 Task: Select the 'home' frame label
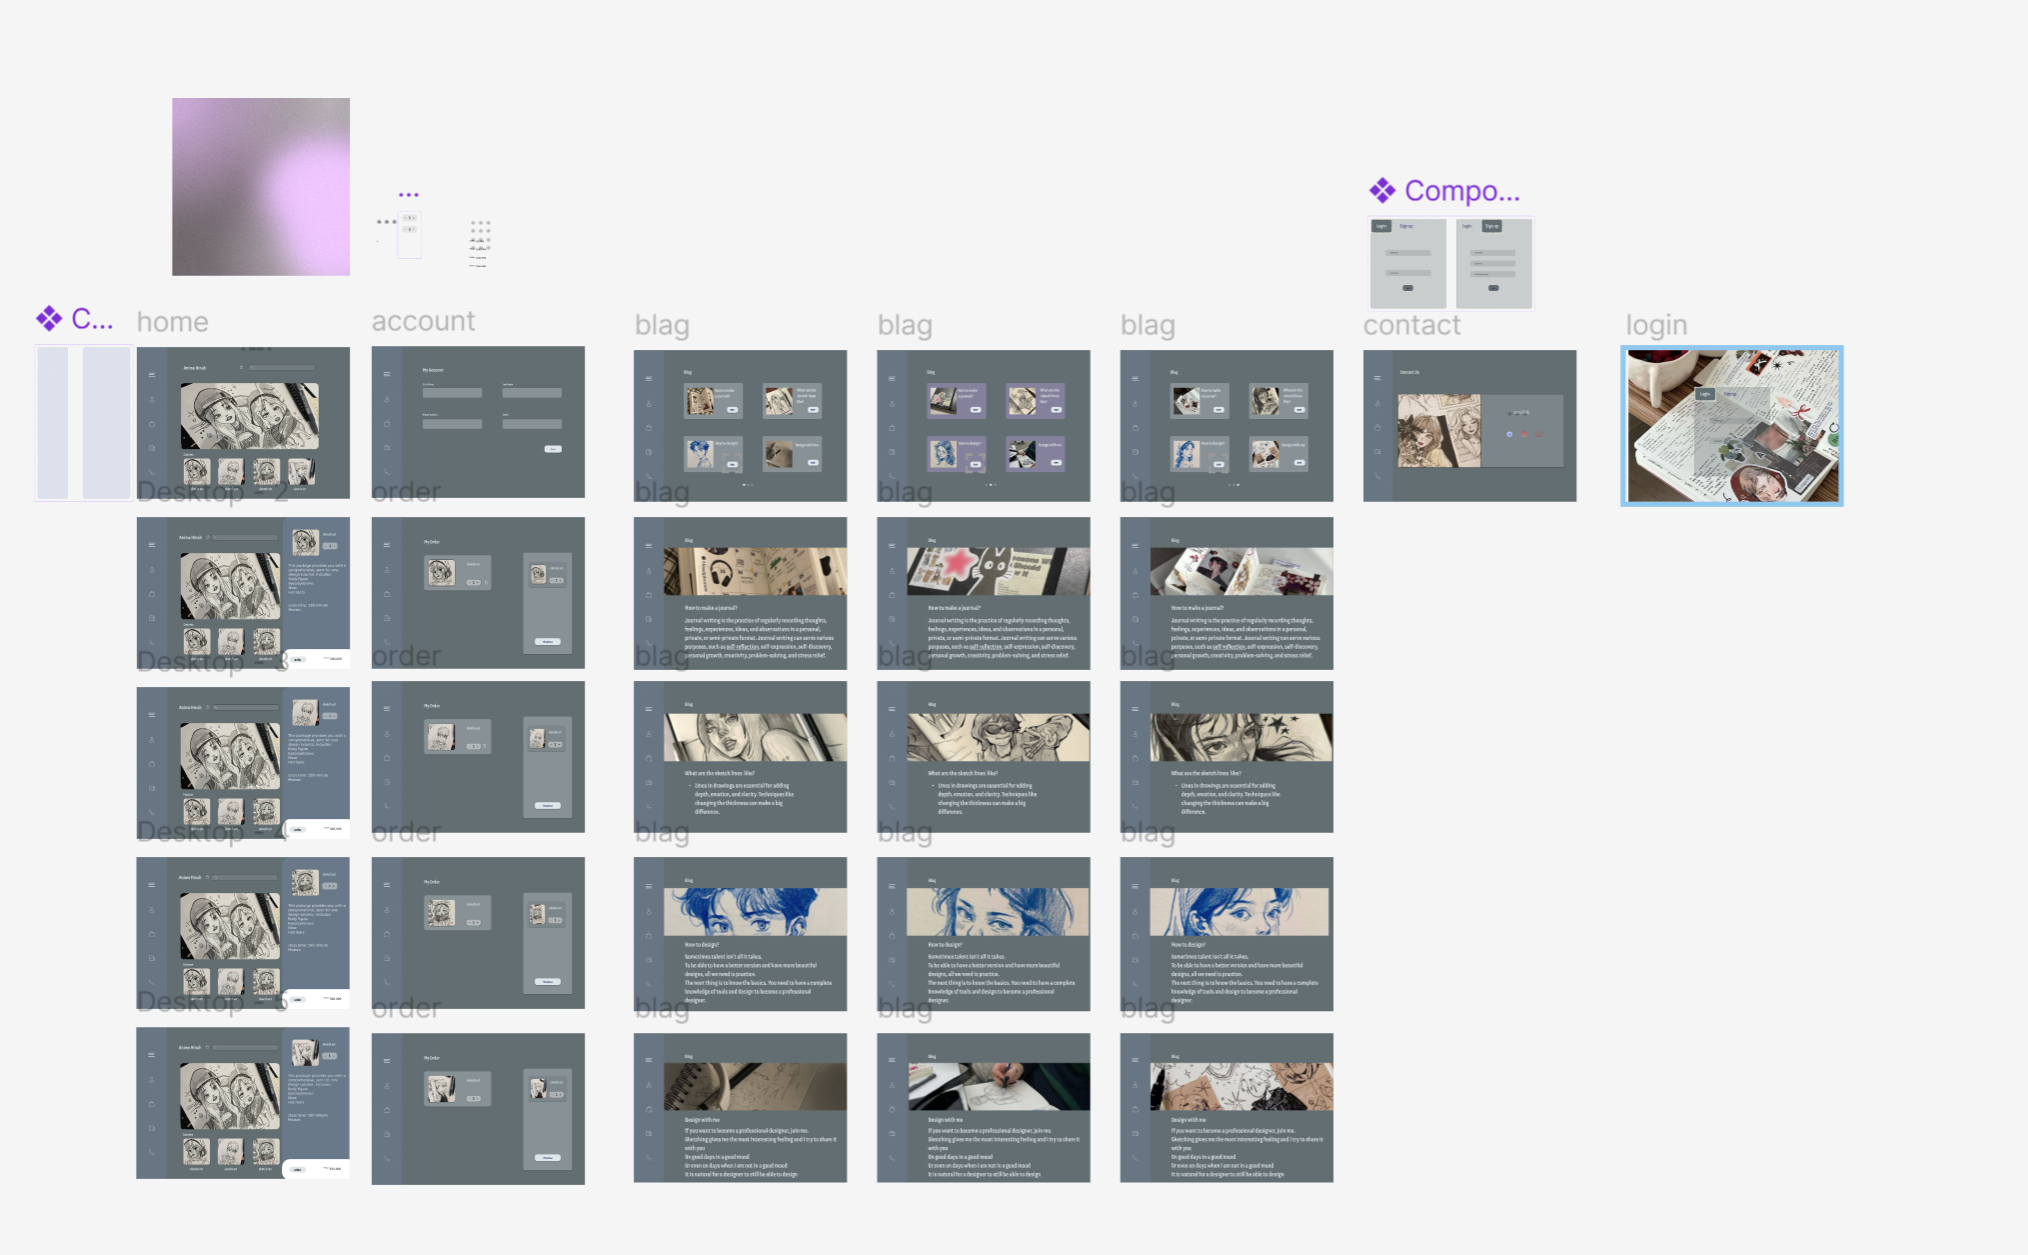click(172, 322)
